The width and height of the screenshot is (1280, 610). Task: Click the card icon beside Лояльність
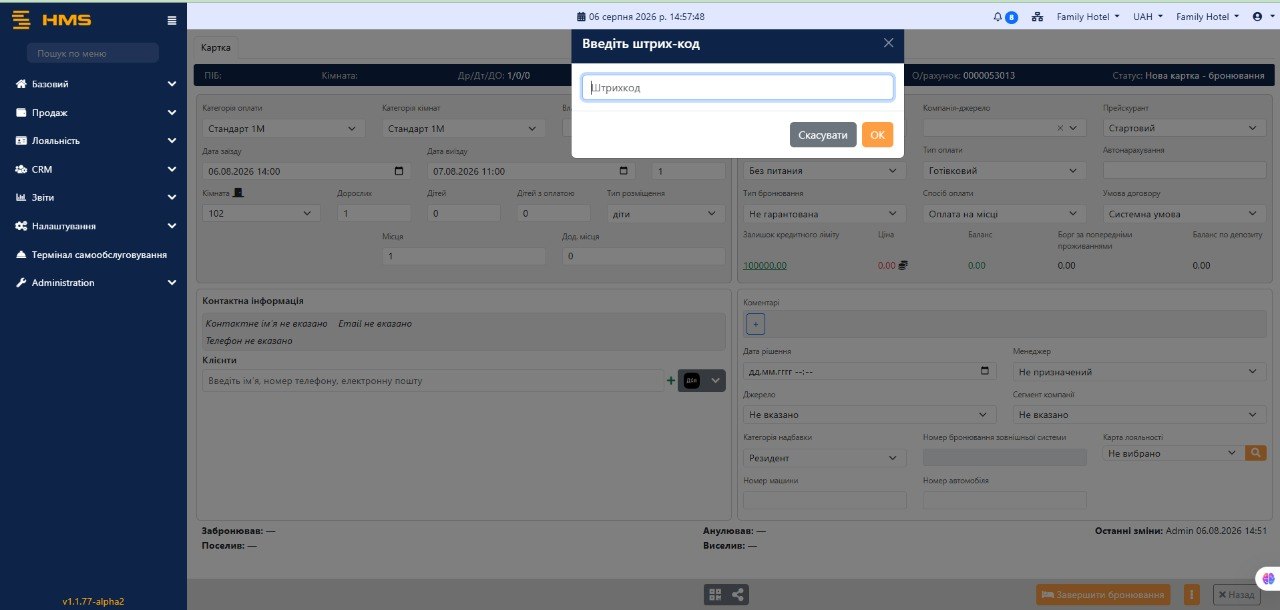point(21,141)
